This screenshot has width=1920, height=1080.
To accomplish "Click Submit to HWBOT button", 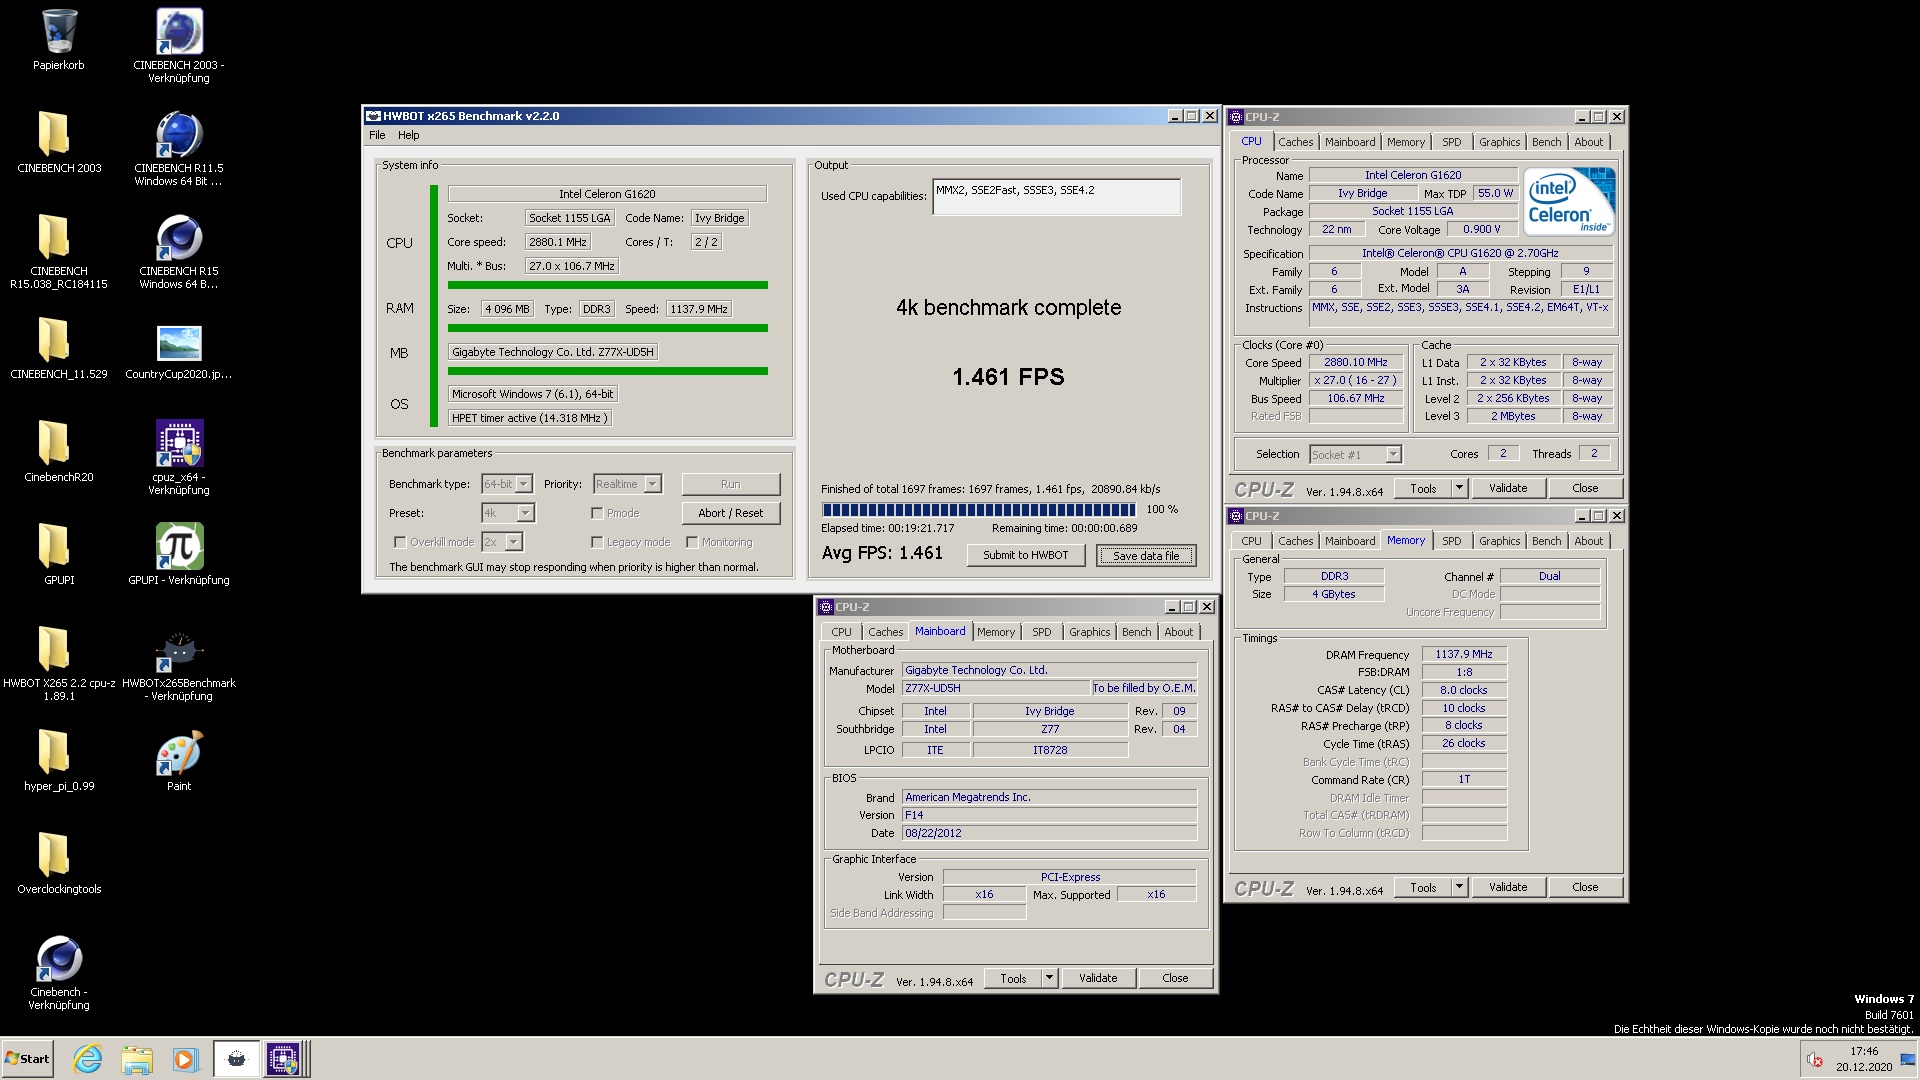I will click(x=1025, y=555).
